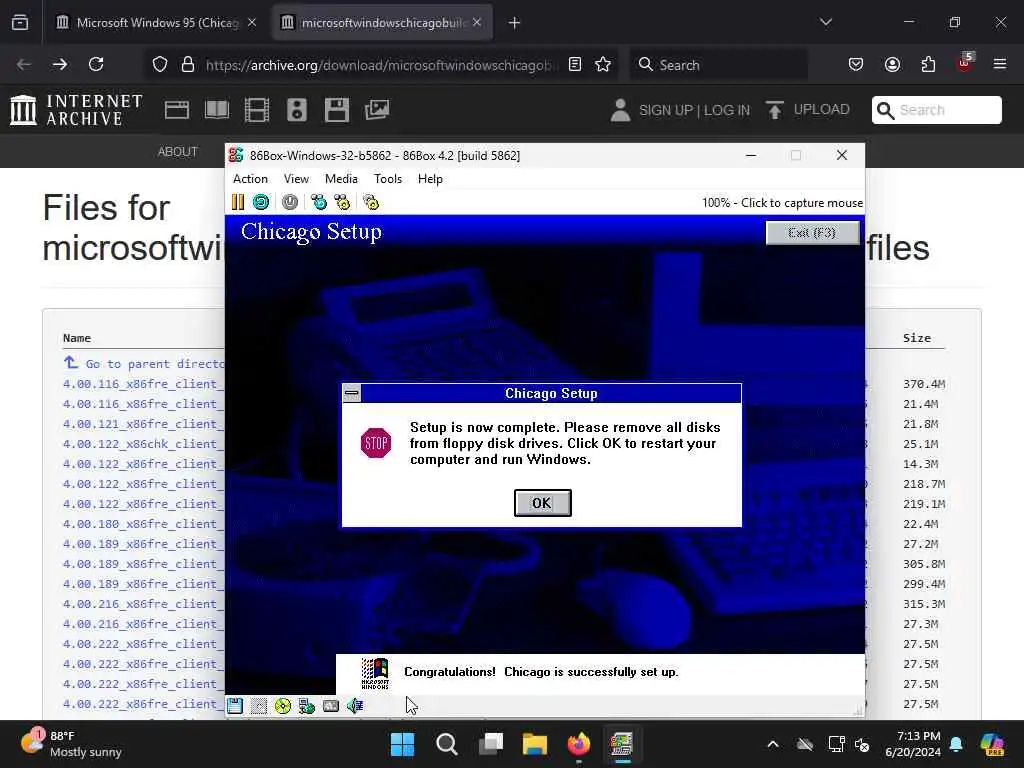Open Firefox tracking protection shield

[x=160, y=64]
